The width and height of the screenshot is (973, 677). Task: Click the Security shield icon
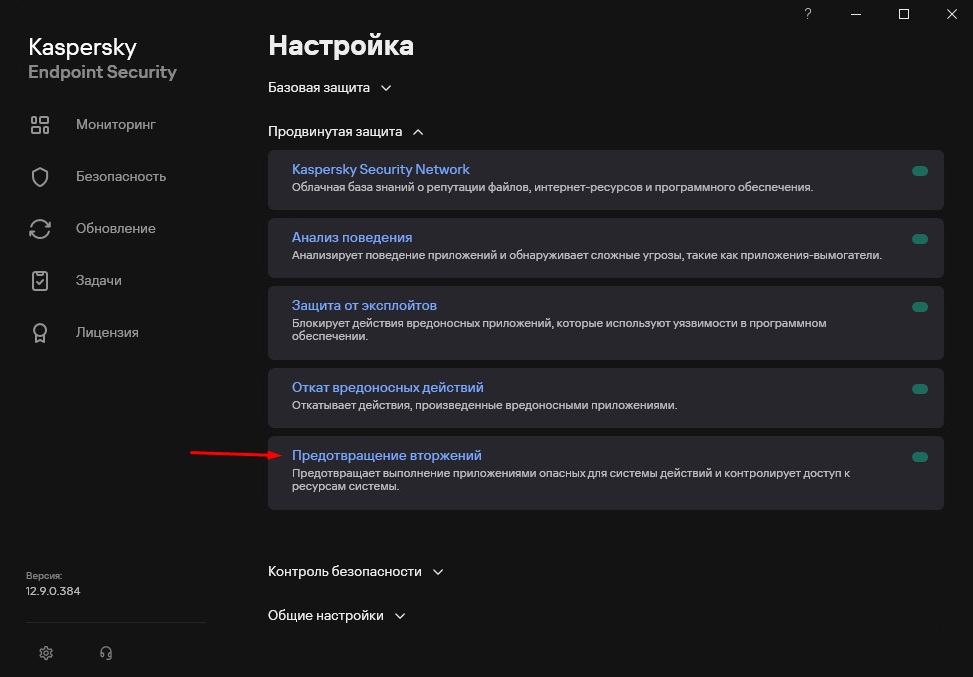pos(40,177)
